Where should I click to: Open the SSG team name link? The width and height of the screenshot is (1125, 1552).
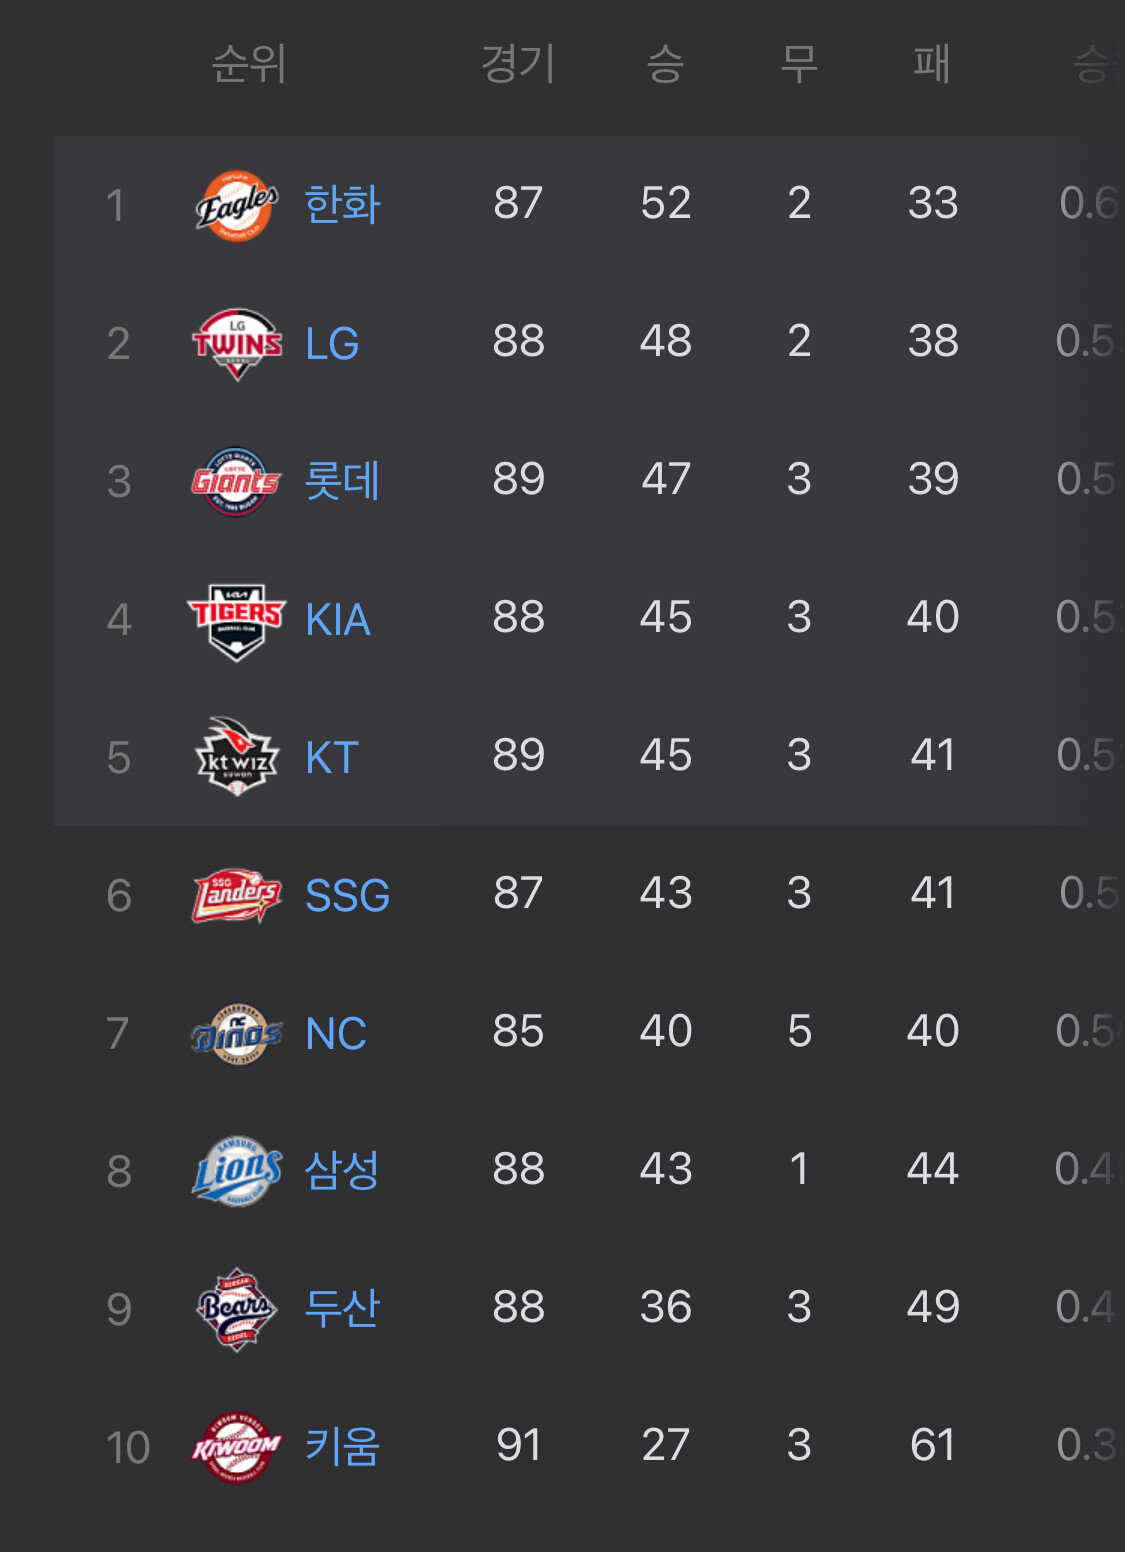click(347, 895)
